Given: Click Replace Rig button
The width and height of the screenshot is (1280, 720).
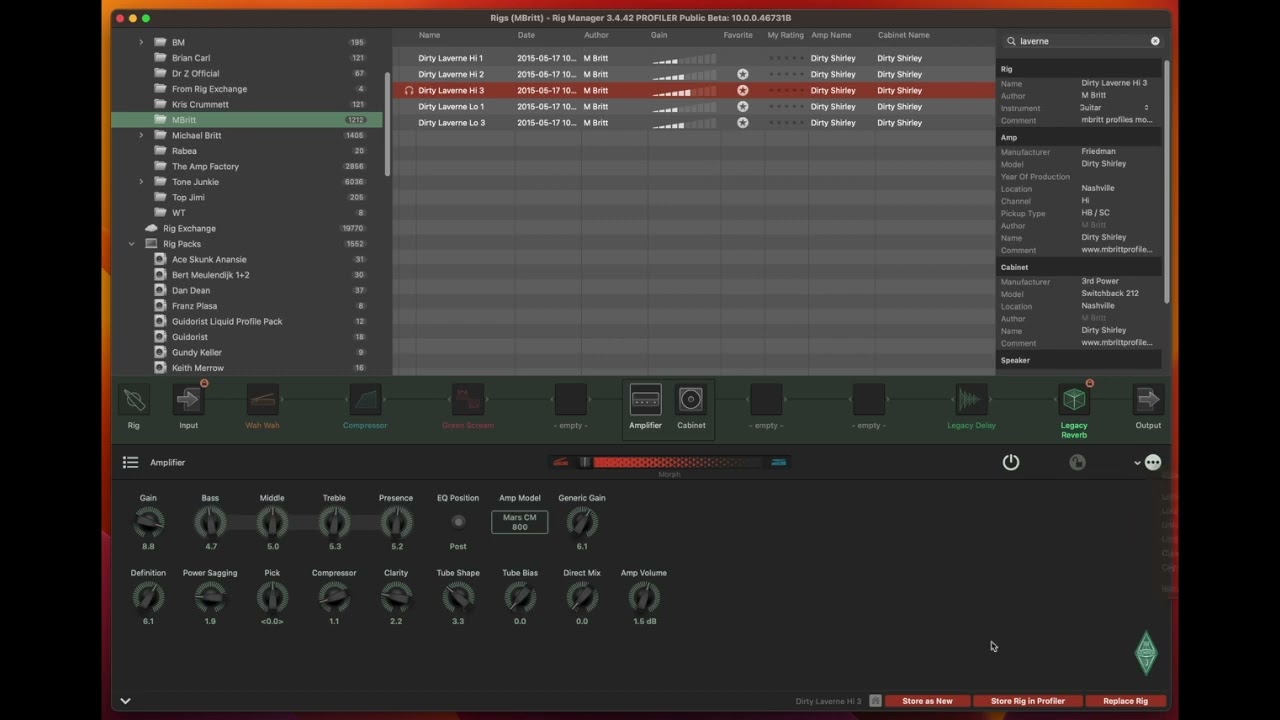Looking at the screenshot, I should pyautogui.click(x=1125, y=701).
